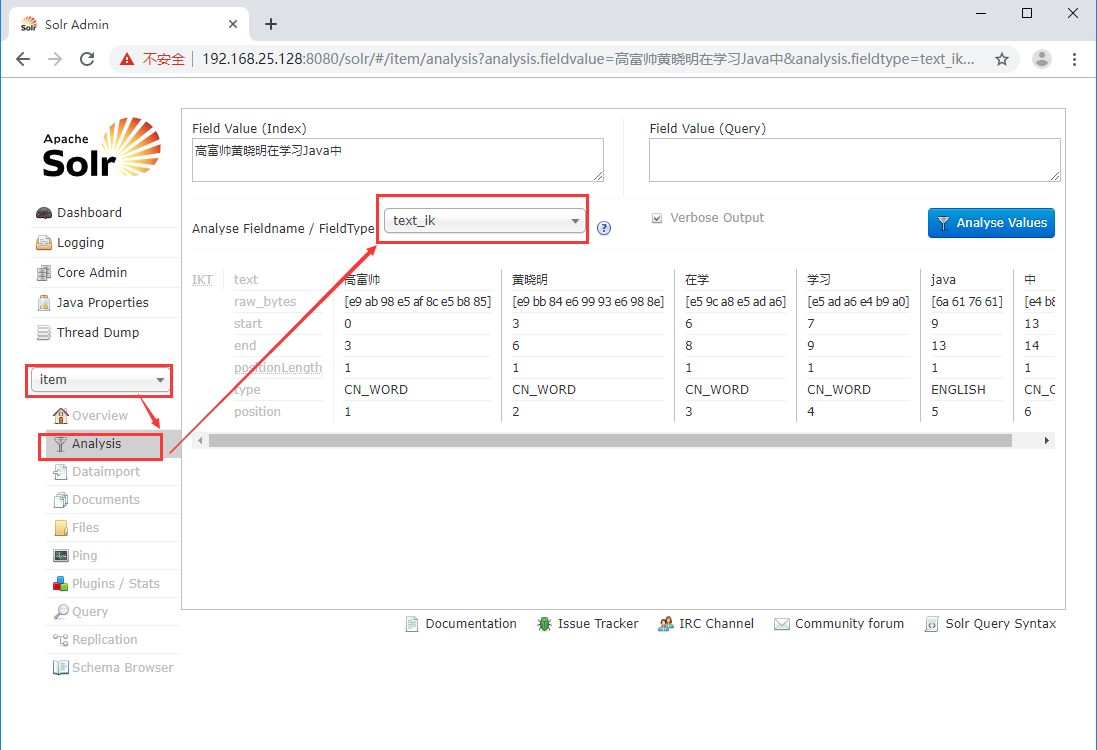
Task: Click the Dashboard gauge icon
Action: (x=43, y=213)
